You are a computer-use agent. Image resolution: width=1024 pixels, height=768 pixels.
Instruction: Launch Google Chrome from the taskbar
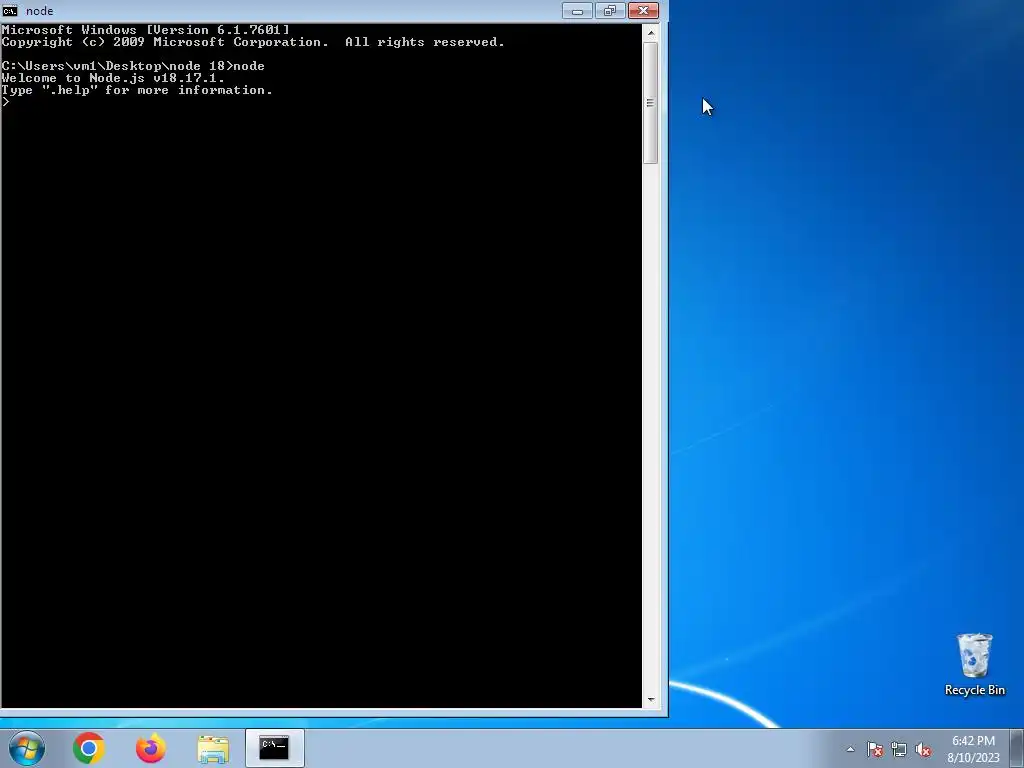tap(89, 748)
